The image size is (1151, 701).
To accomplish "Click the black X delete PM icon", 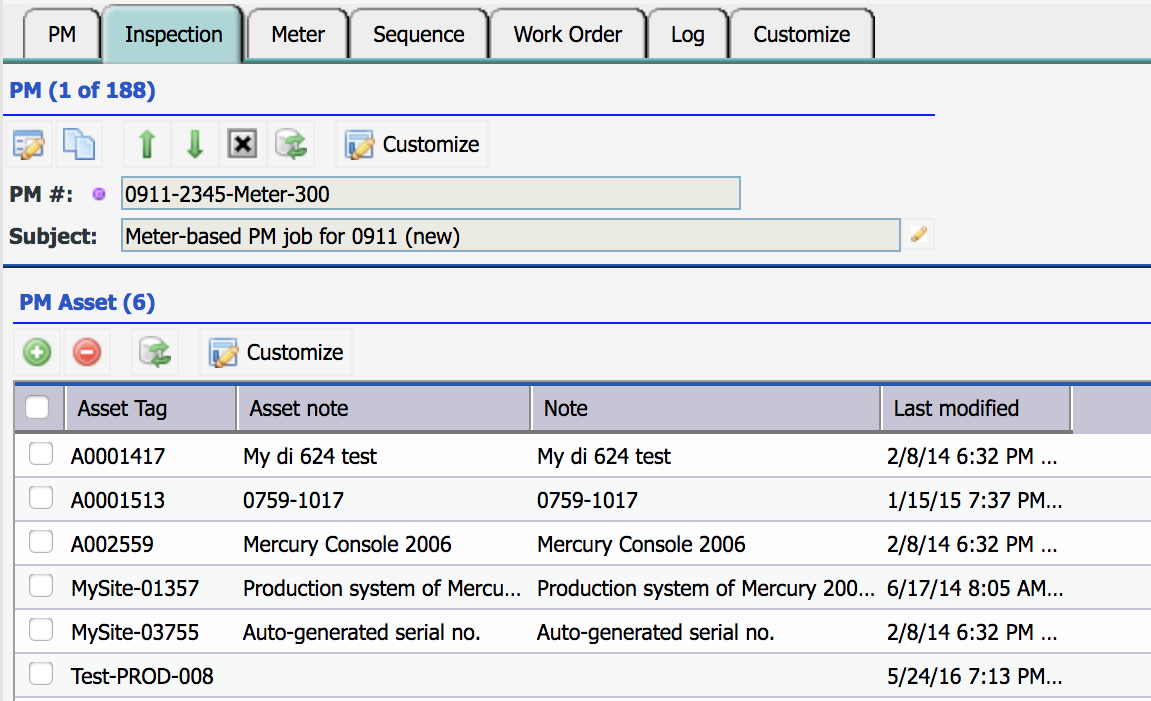I will pyautogui.click(x=242, y=144).
